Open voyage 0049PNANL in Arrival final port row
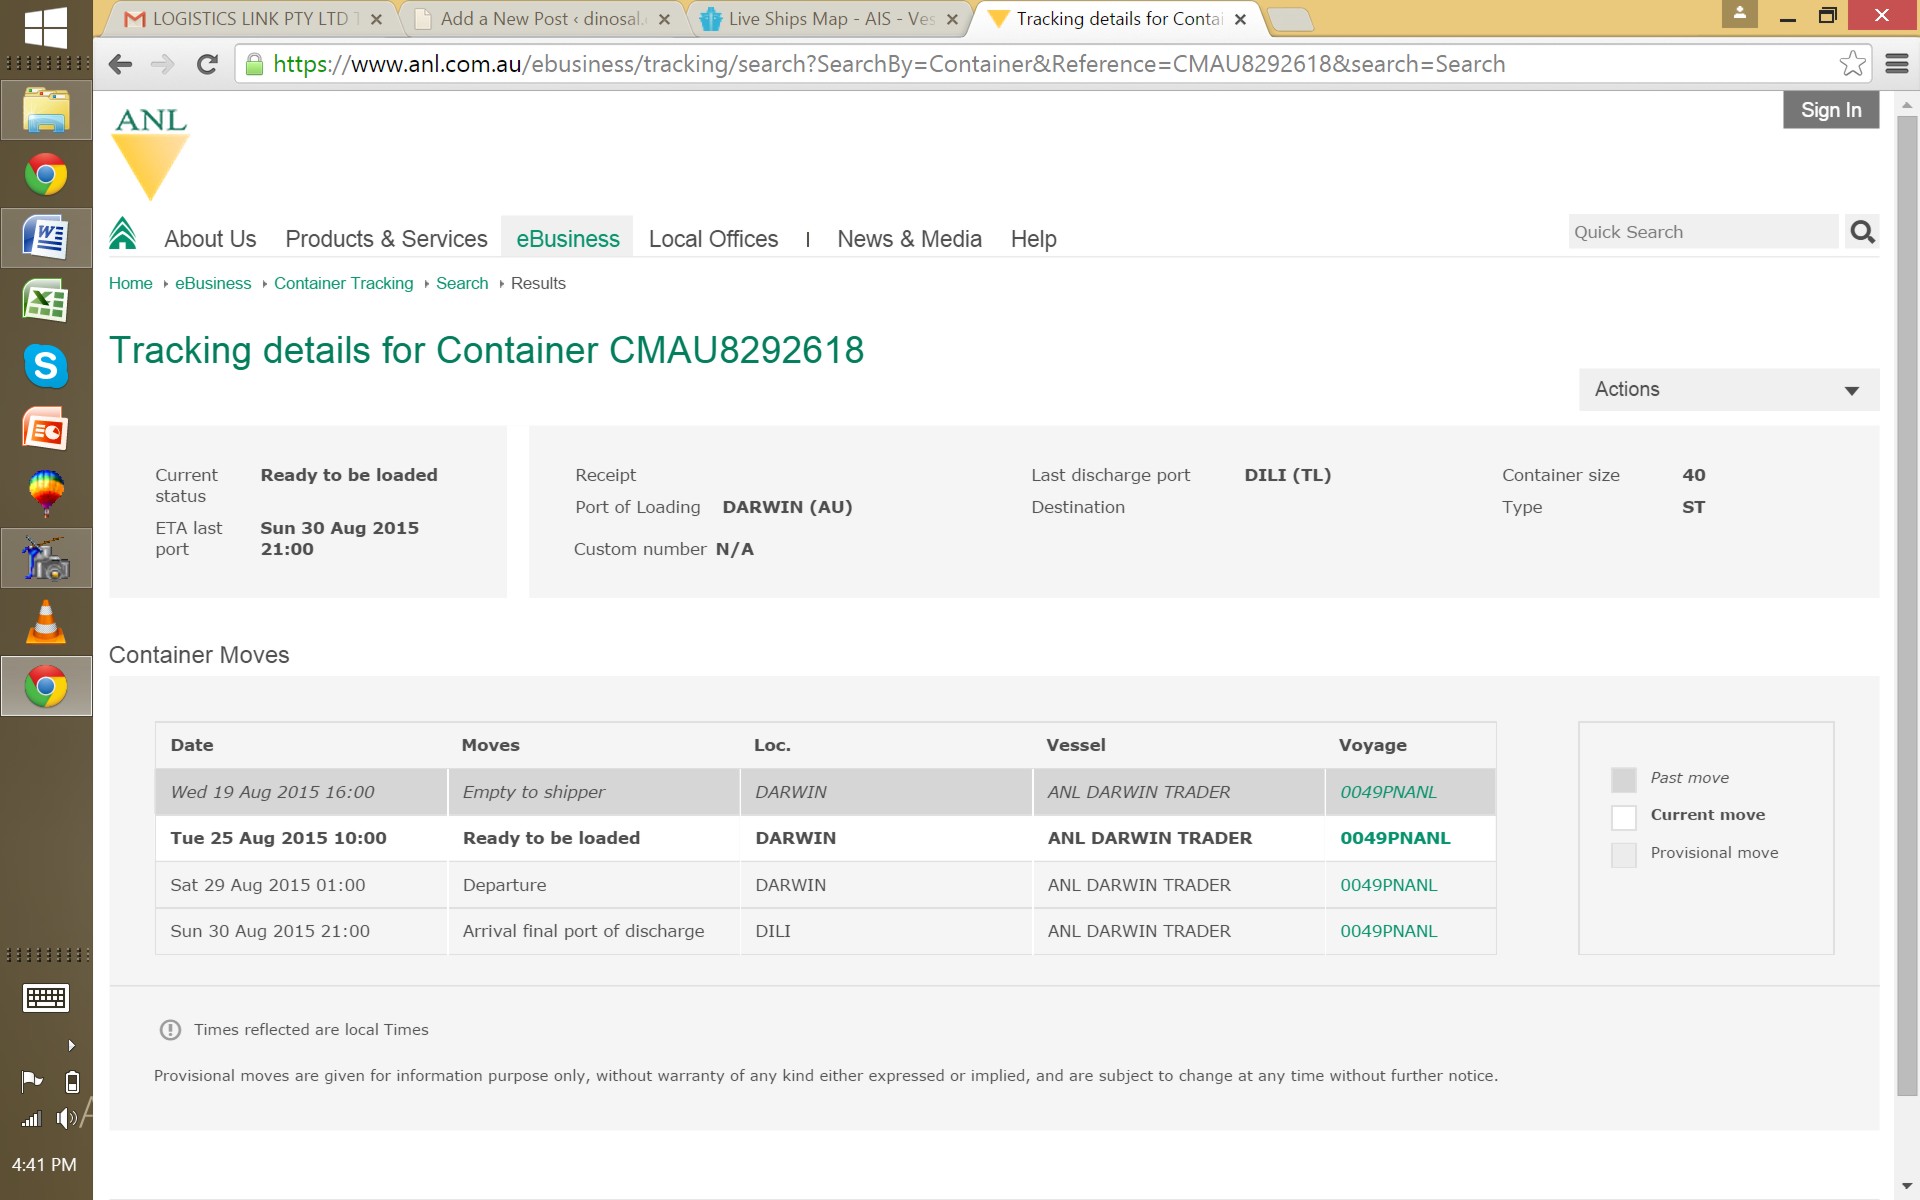 pyautogui.click(x=1388, y=931)
